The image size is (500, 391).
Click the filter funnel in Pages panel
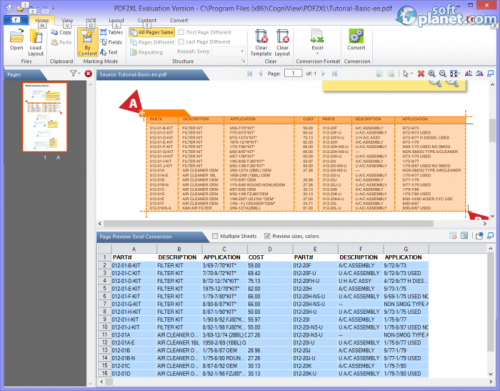tap(73, 73)
